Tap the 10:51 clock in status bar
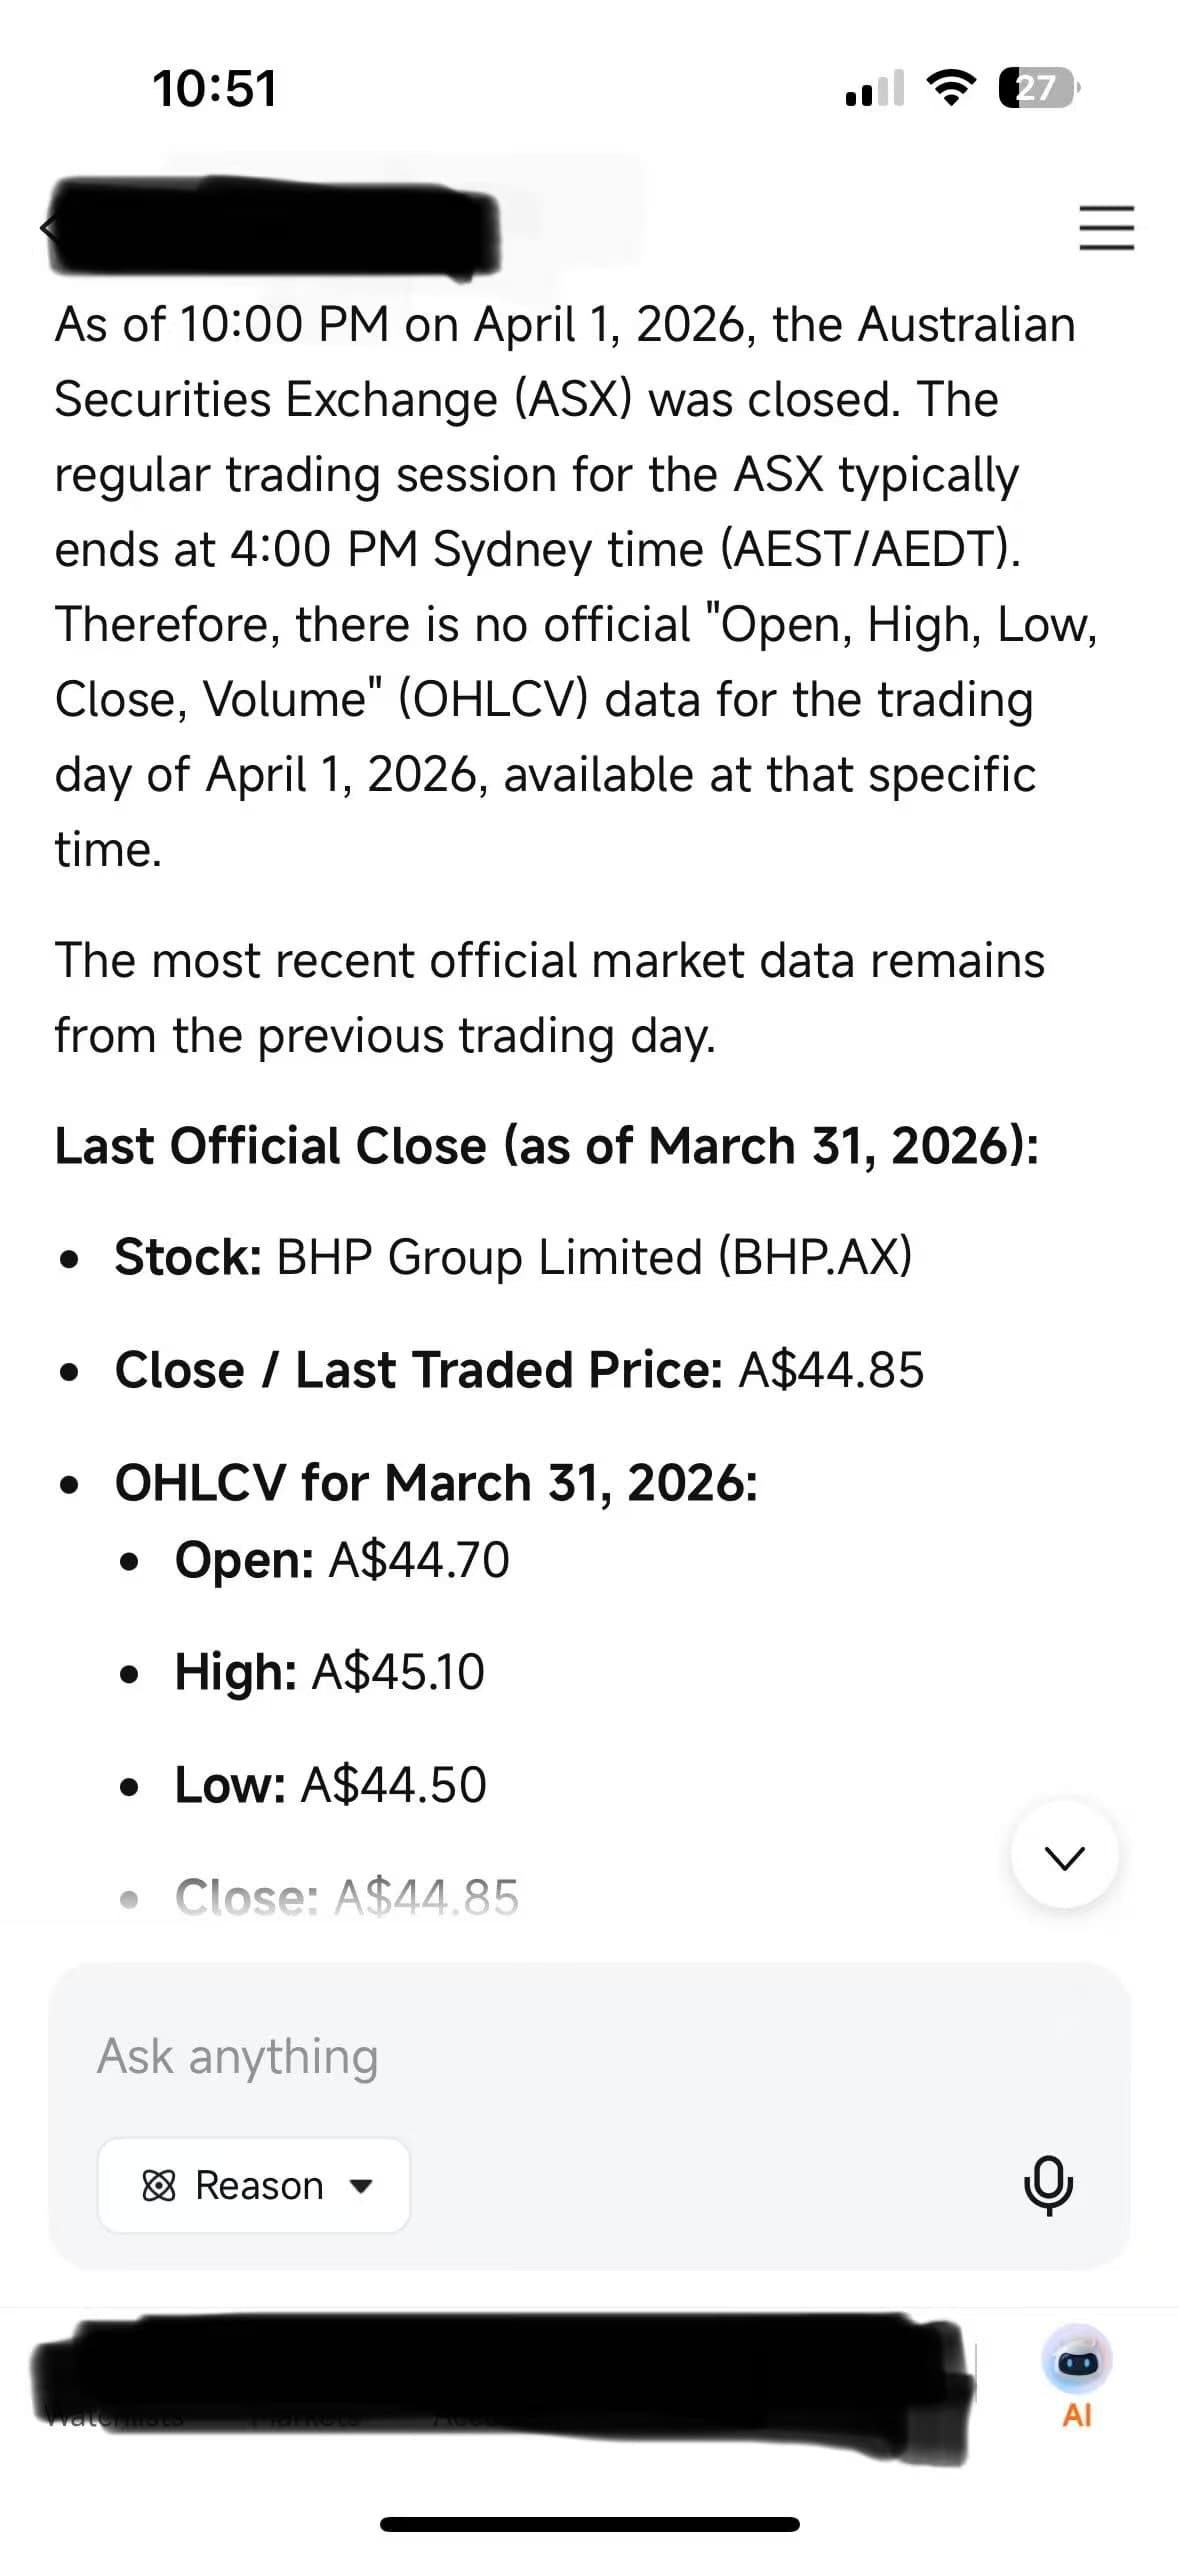 pos(215,88)
